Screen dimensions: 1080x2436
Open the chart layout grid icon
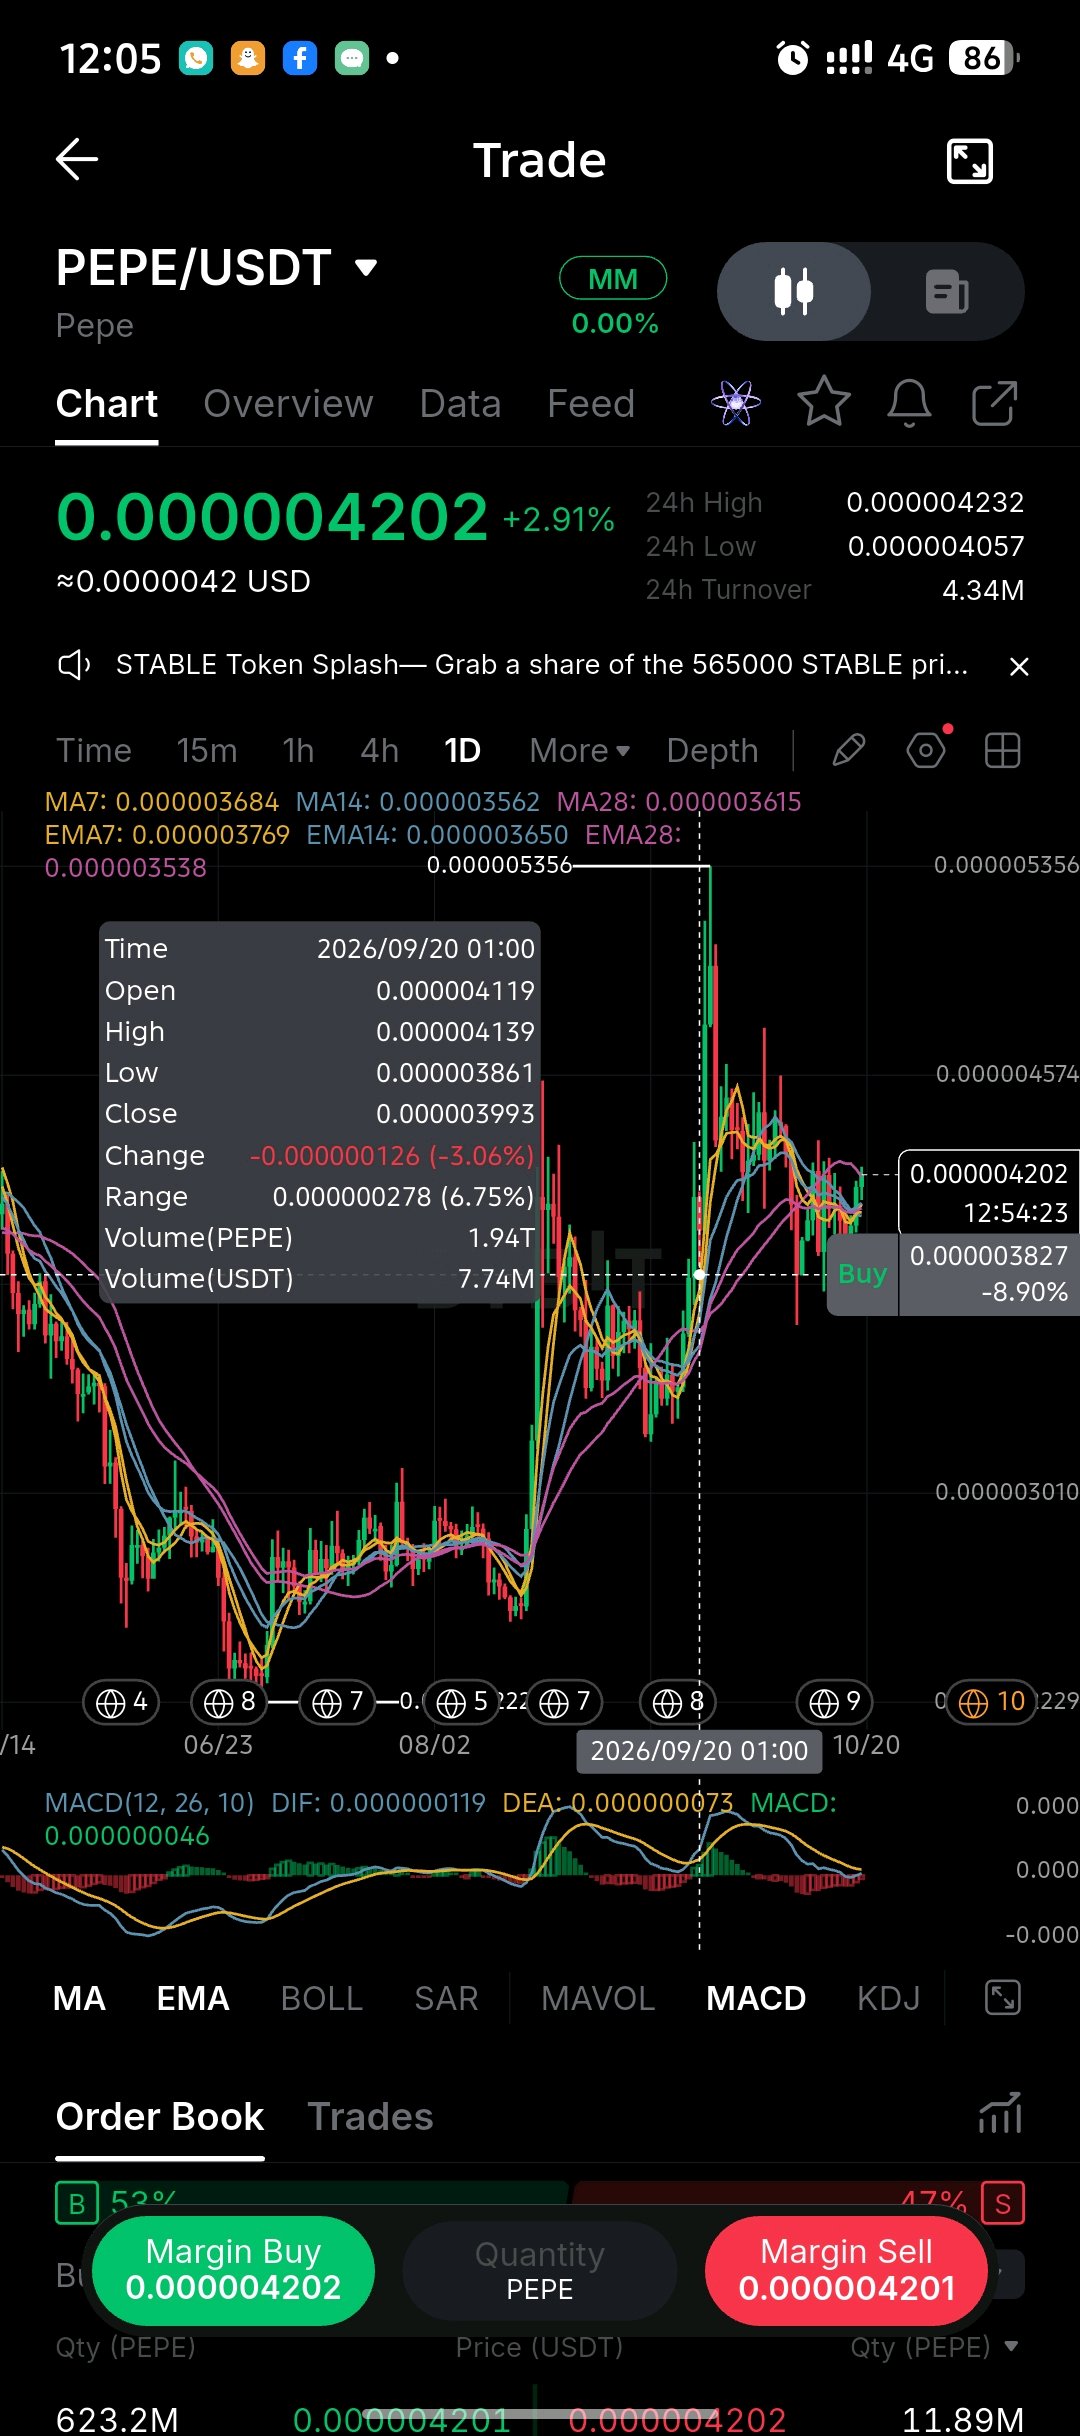tap(1002, 750)
